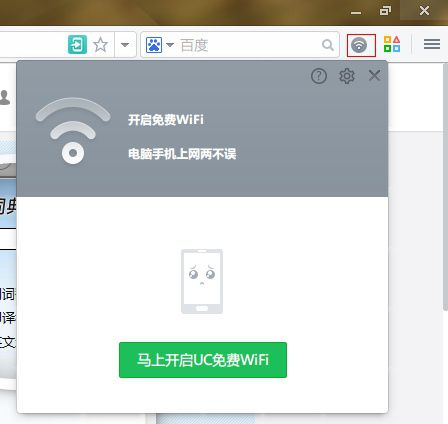Expand the address bar dropdown arrow
This screenshot has height=424, width=448.
point(125,44)
